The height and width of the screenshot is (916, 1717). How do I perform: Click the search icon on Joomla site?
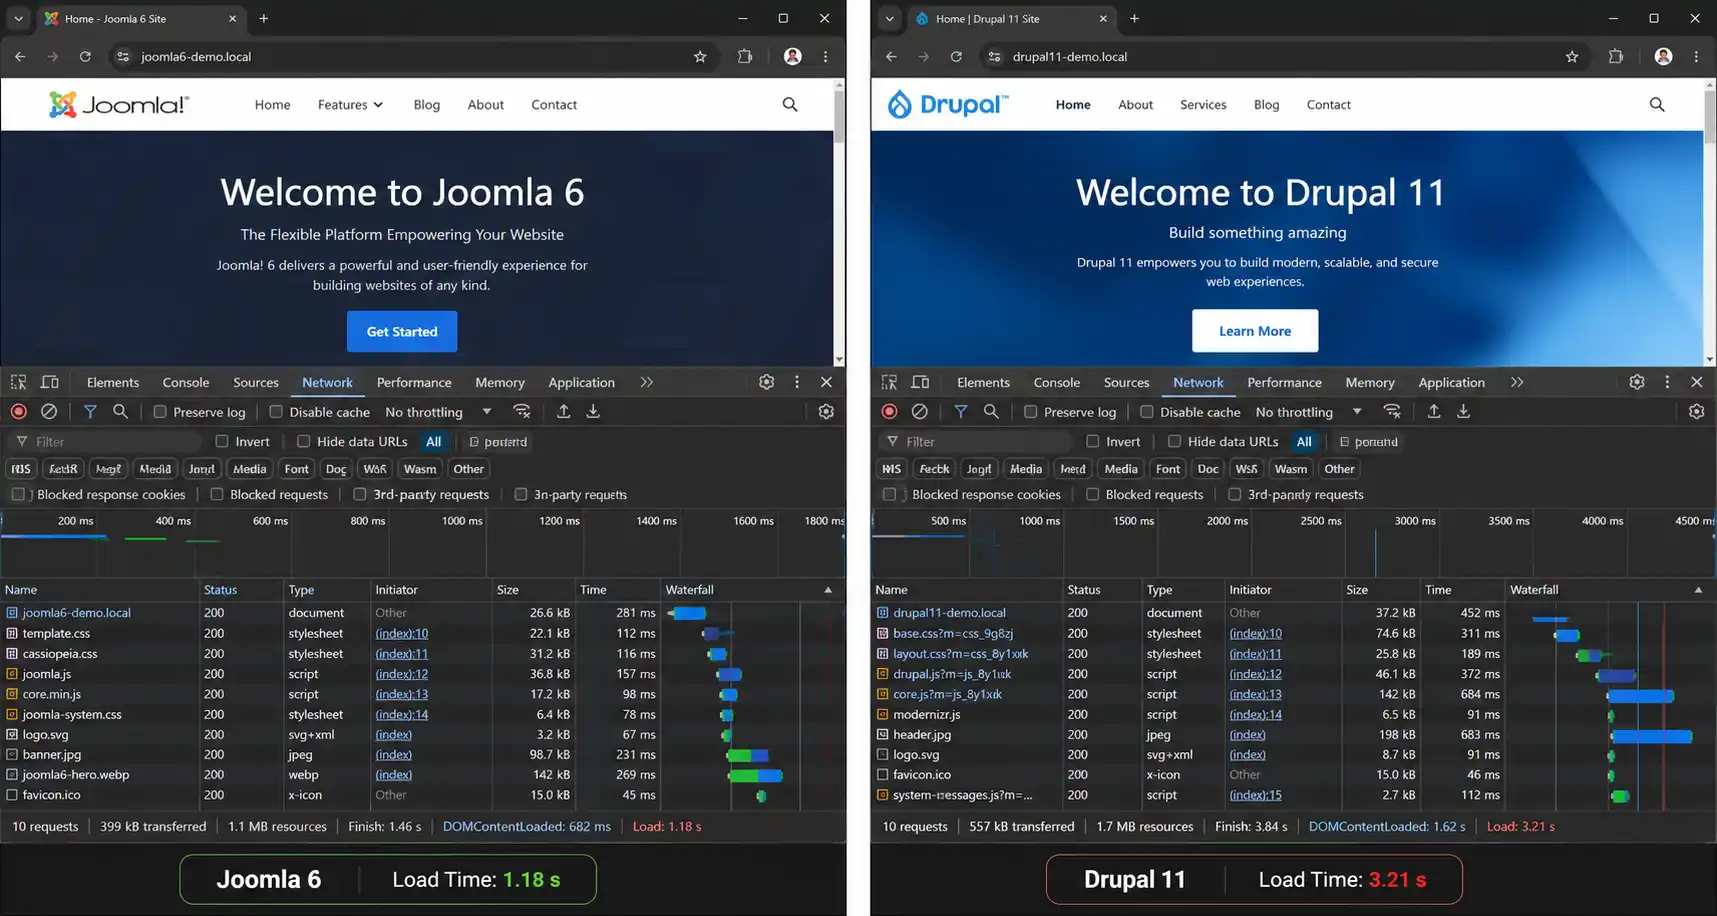coord(790,104)
